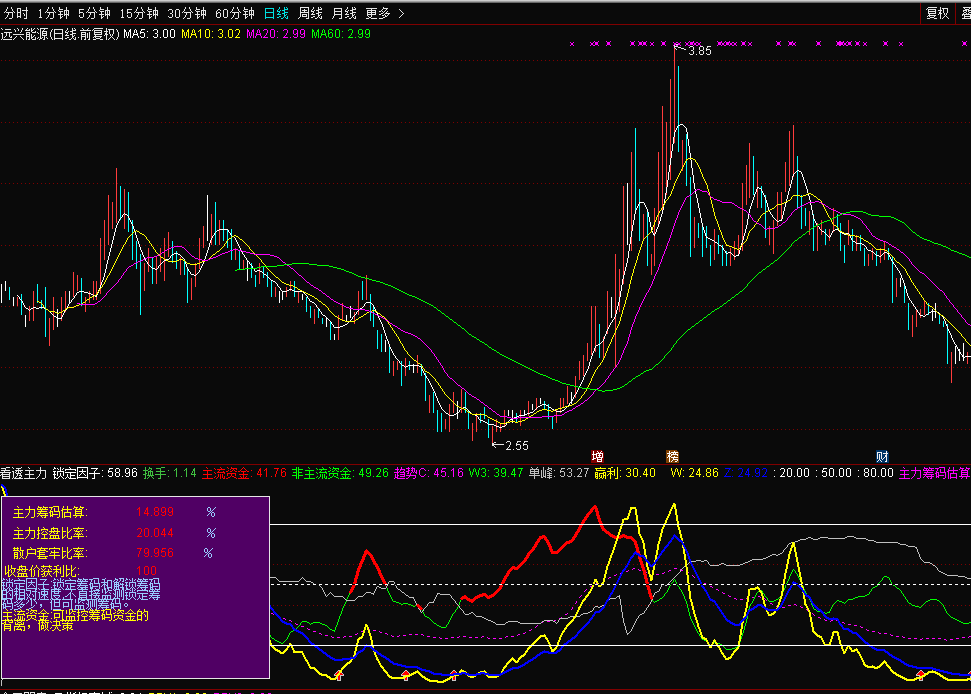This screenshot has height=694, width=971.
Task: Click the 14.899 main chip estimate value
Action: pos(155,512)
